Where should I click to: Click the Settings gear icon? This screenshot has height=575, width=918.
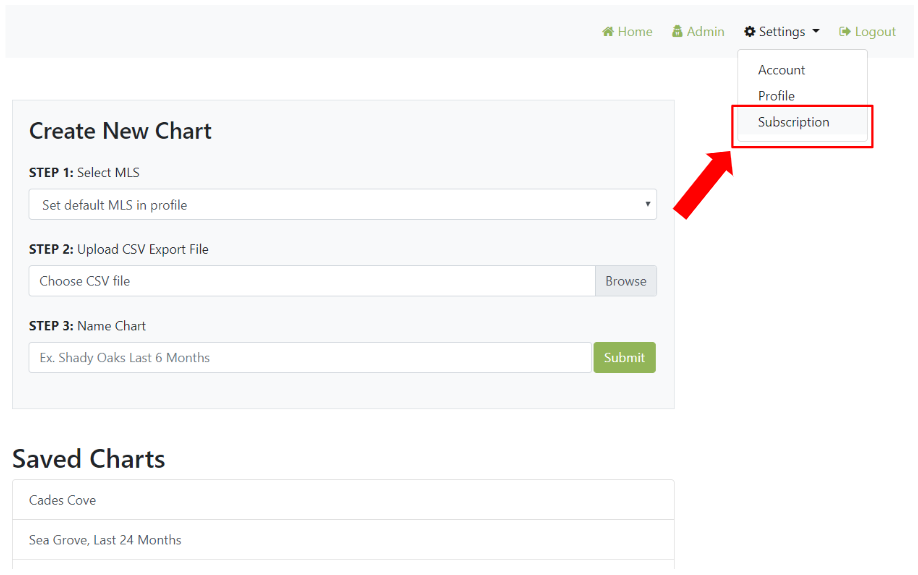tap(749, 32)
